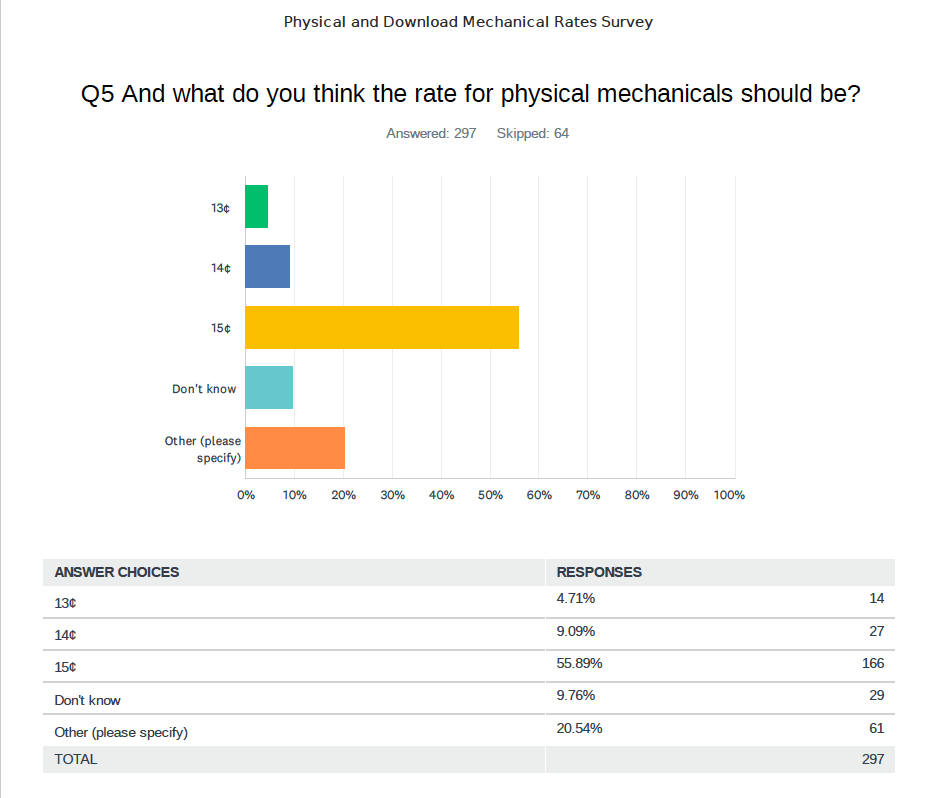Screen dimensions: 931x798
Task: Click the survey title header text
Action: 468,22
